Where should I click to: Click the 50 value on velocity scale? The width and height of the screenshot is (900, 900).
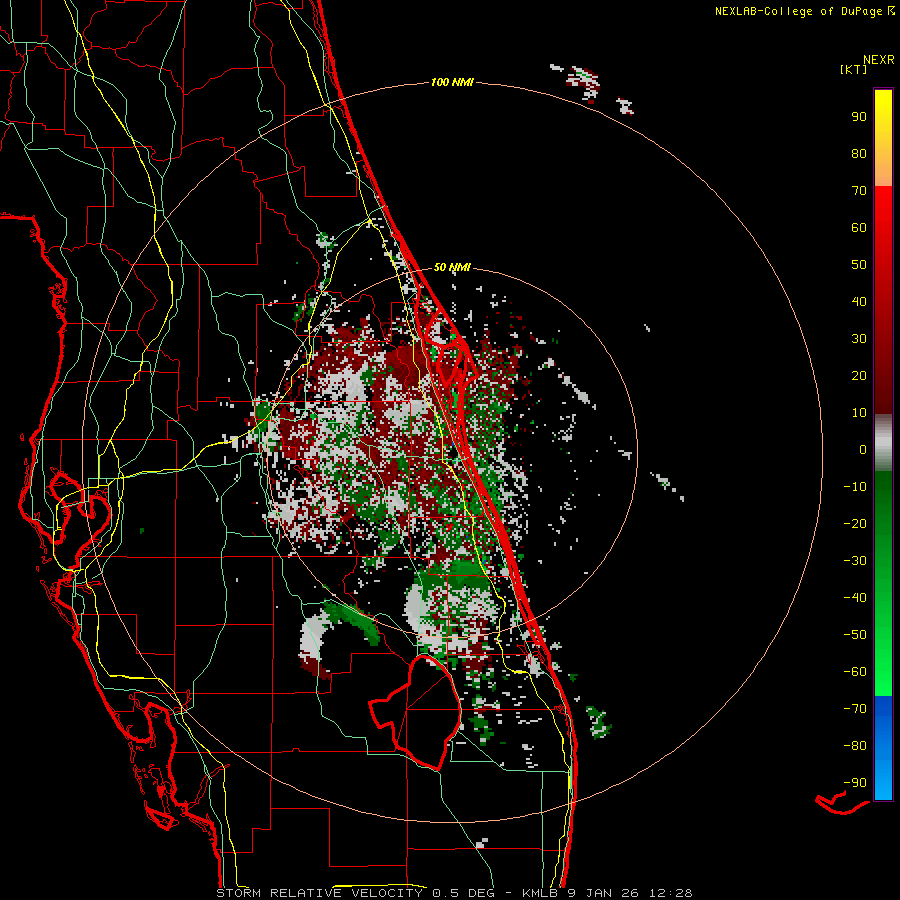tap(859, 265)
